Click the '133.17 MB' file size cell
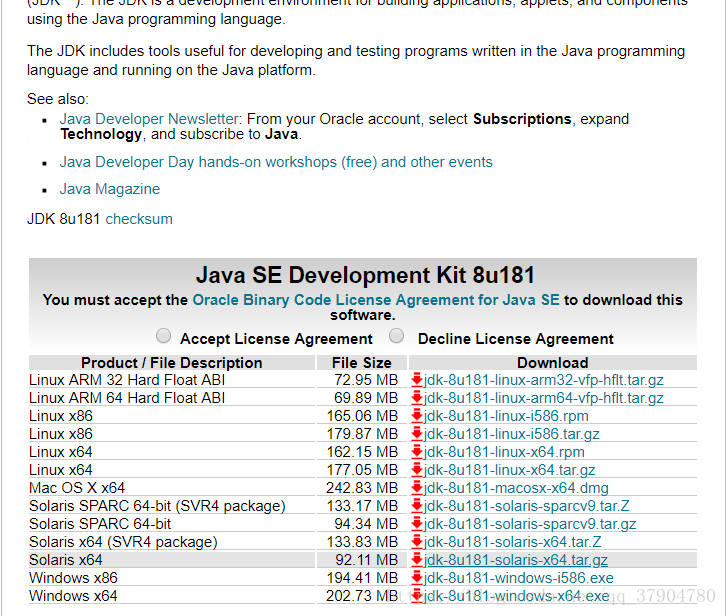The width and height of the screenshot is (727, 616). 362,506
